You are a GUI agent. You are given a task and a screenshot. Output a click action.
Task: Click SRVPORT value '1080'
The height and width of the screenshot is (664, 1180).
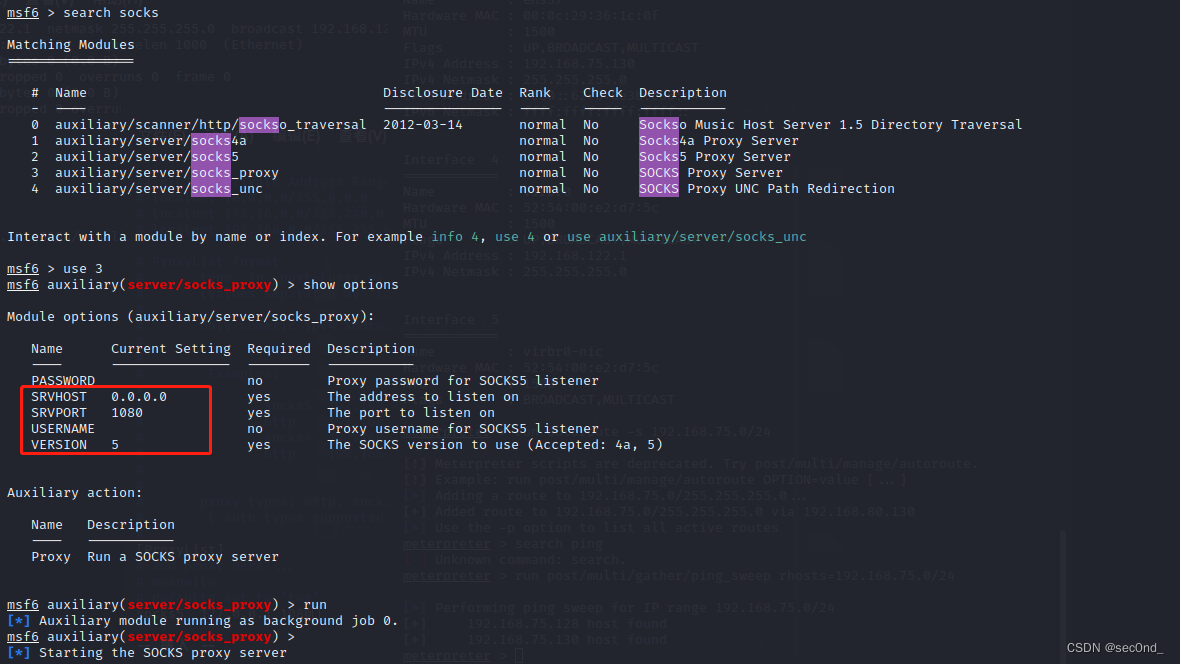[x=127, y=413]
